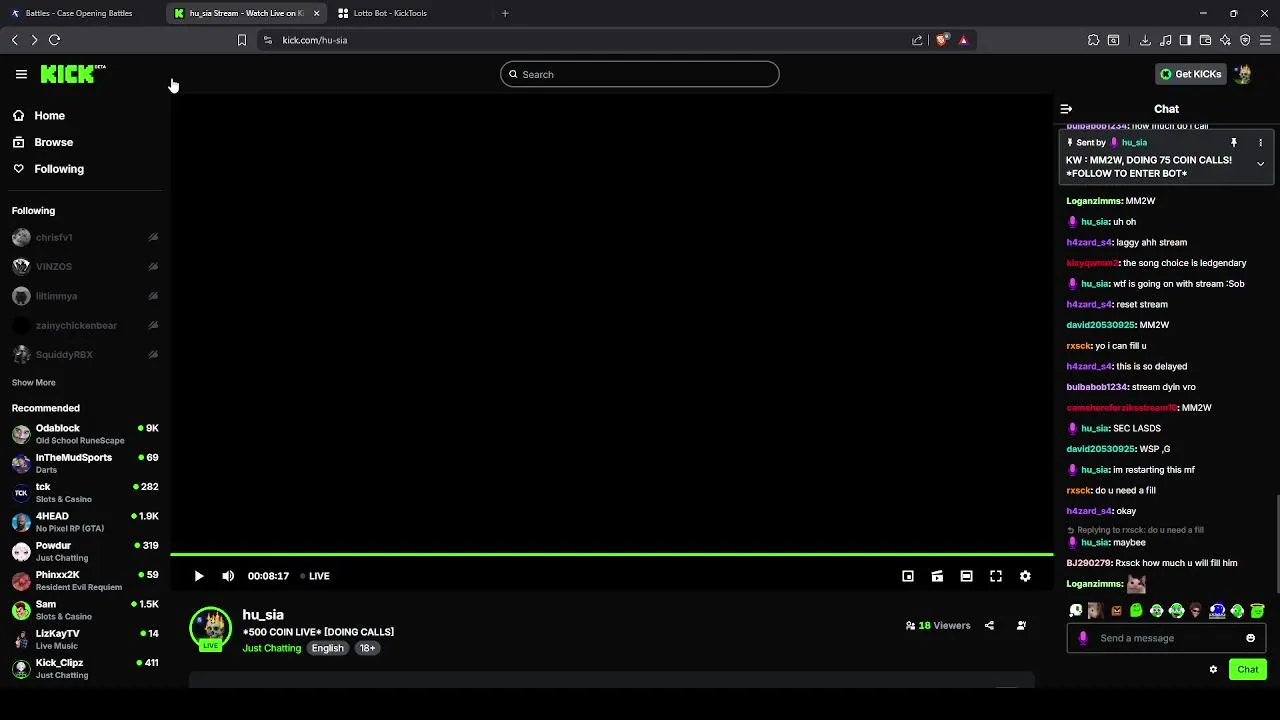Reload the page
Viewport: 1280px width, 720px height.
click(x=55, y=40)
